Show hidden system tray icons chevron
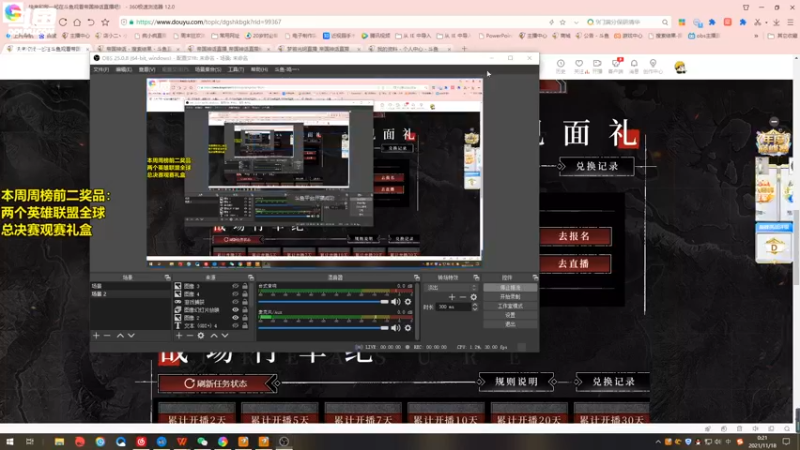 (658, 442)
